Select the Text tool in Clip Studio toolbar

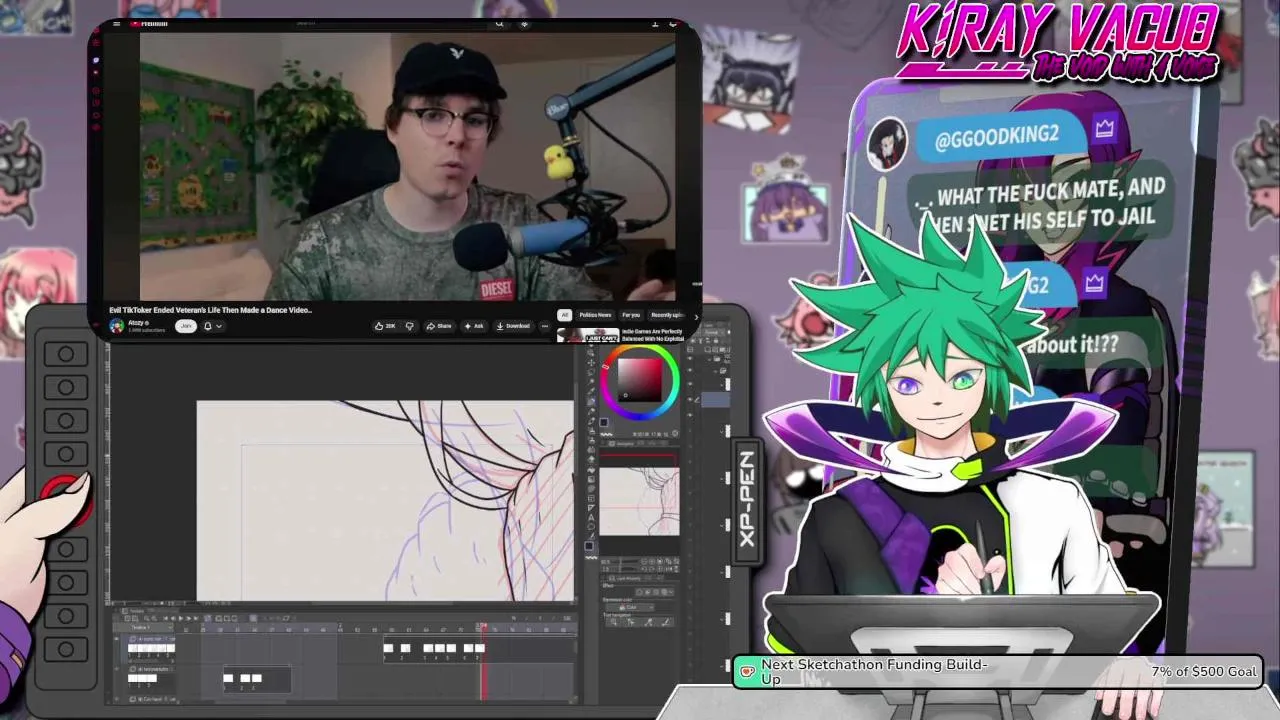click(591, 517)
